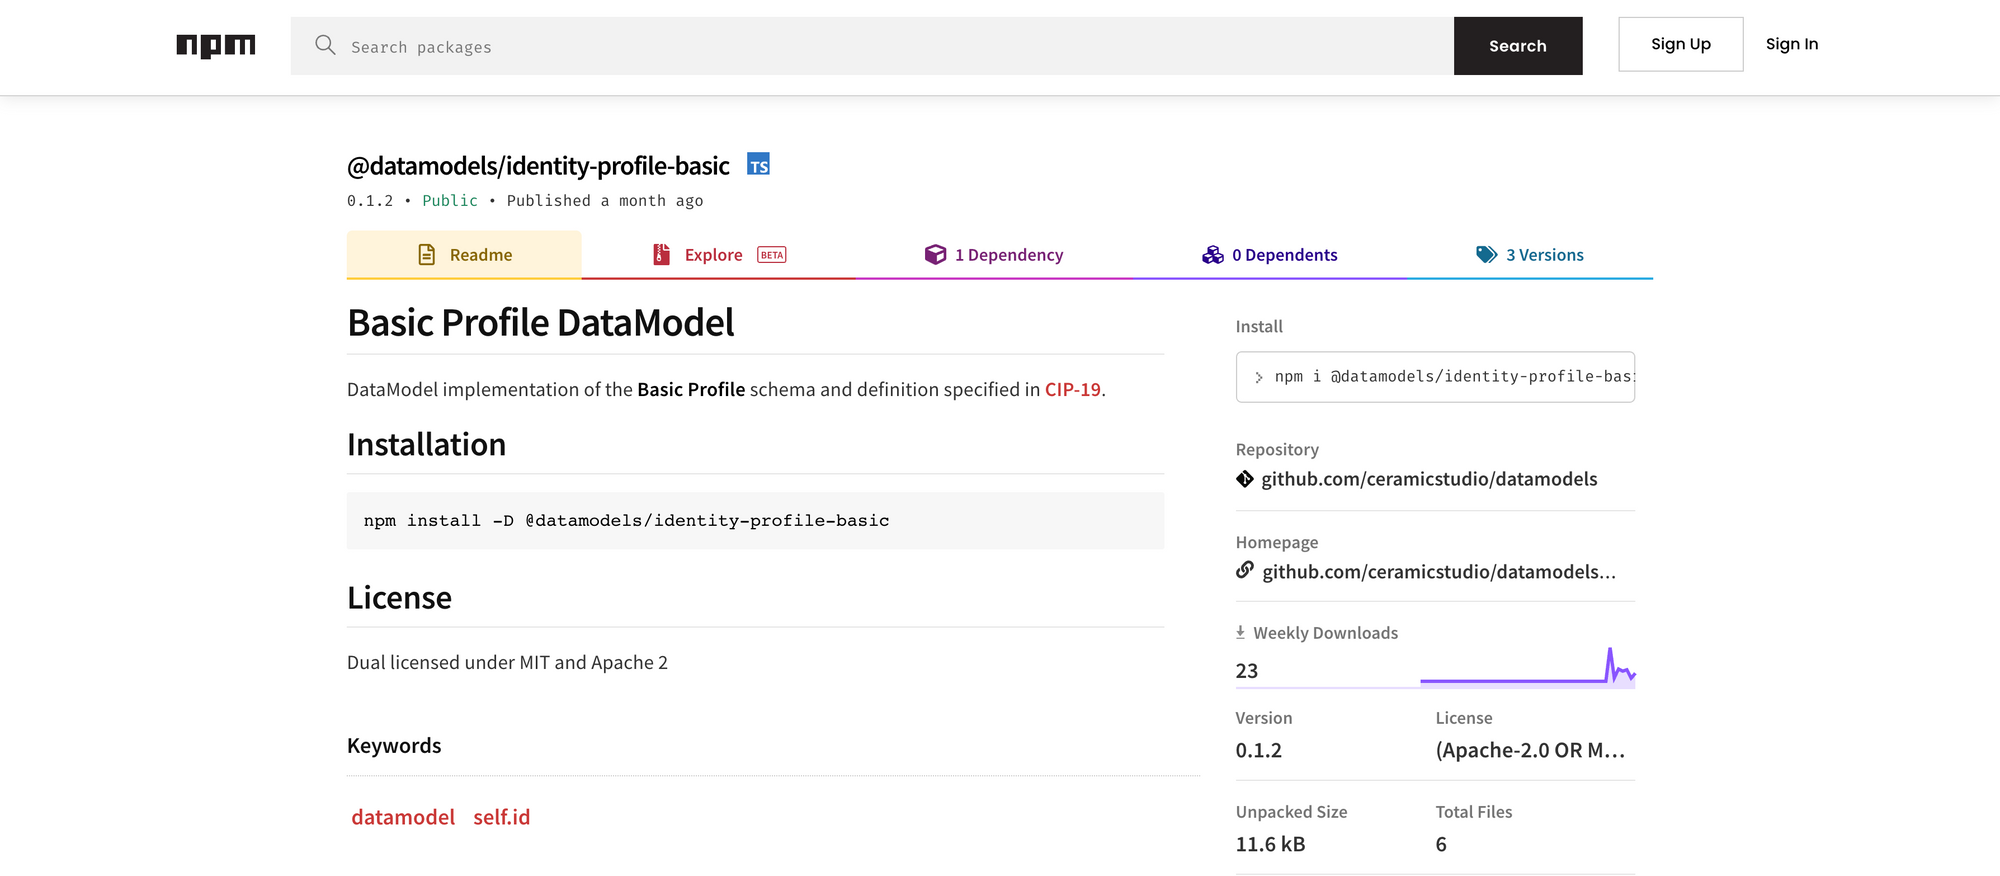Click the Dependency cube icon
This screenshot has height=876, width=2000.
point(935,255)
